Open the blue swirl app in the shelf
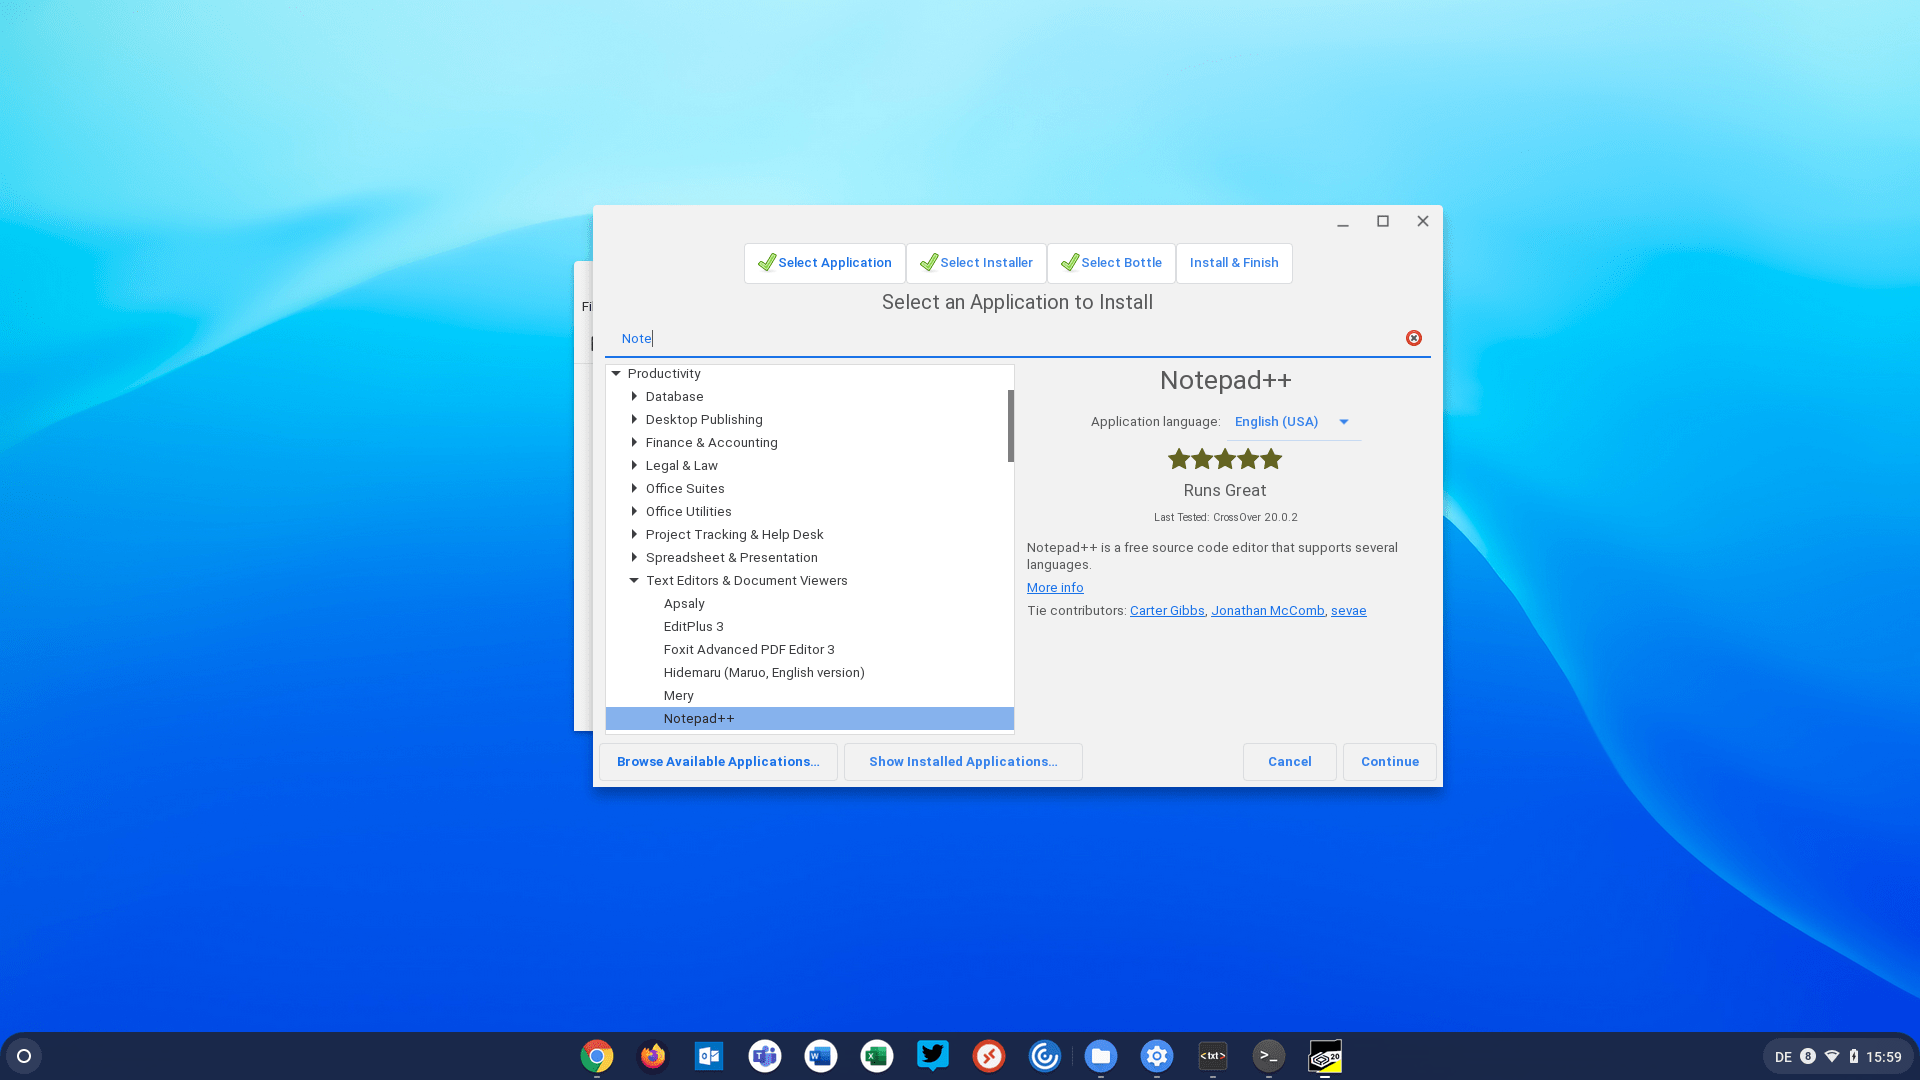 (x=1045, y=1056)
